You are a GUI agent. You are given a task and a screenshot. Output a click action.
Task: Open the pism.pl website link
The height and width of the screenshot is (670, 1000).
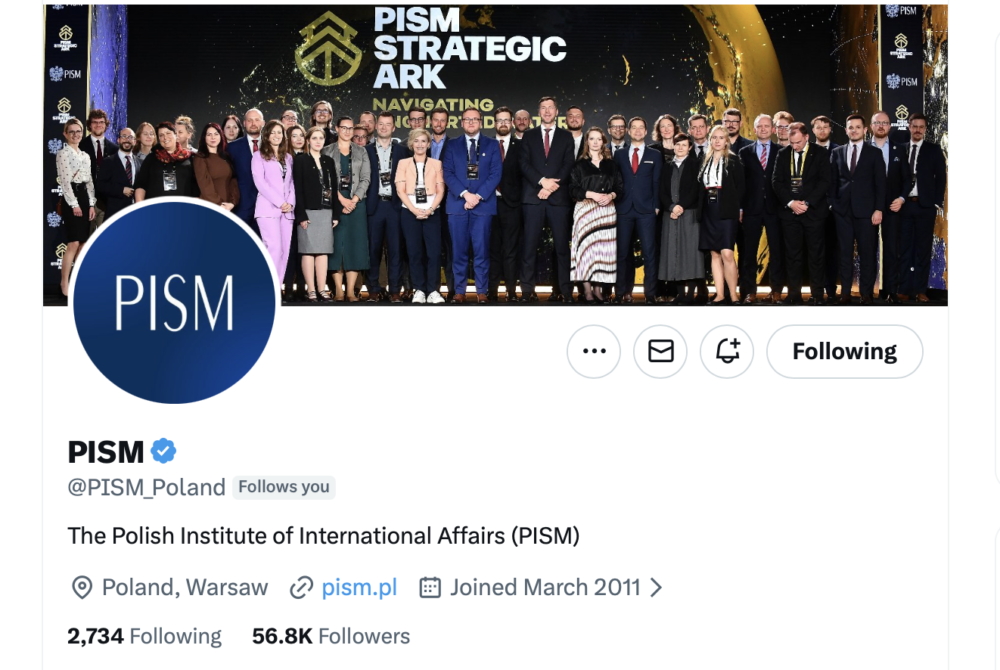359,587
